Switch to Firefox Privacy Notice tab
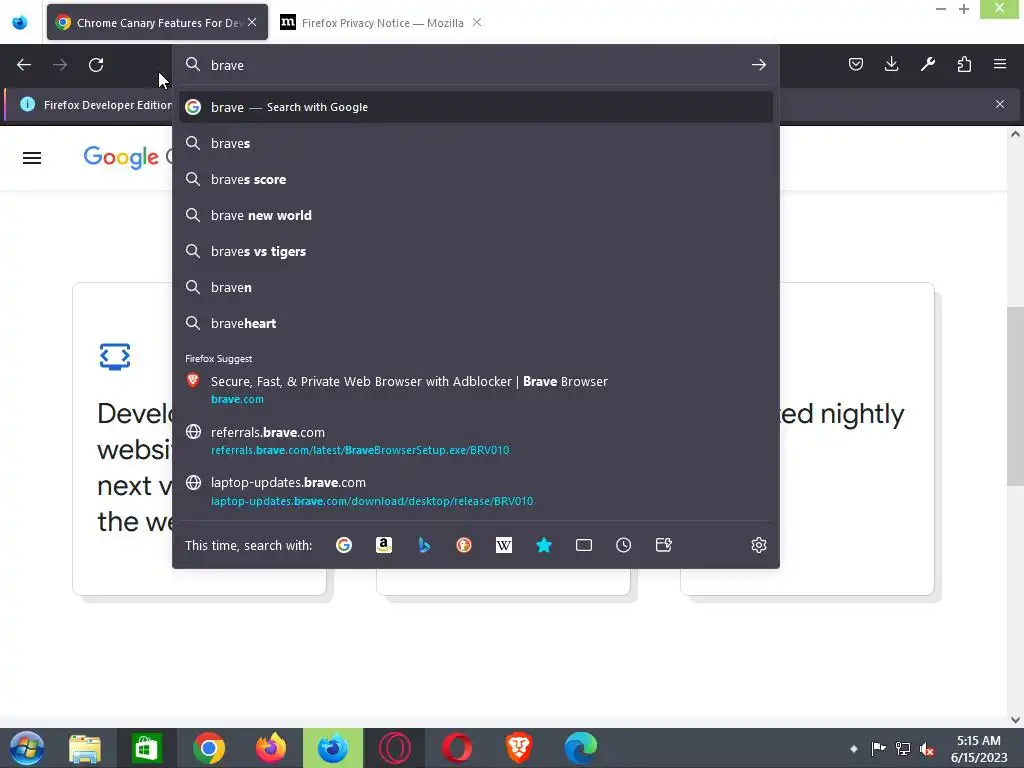1024x768 pixels. click(381, 22)
